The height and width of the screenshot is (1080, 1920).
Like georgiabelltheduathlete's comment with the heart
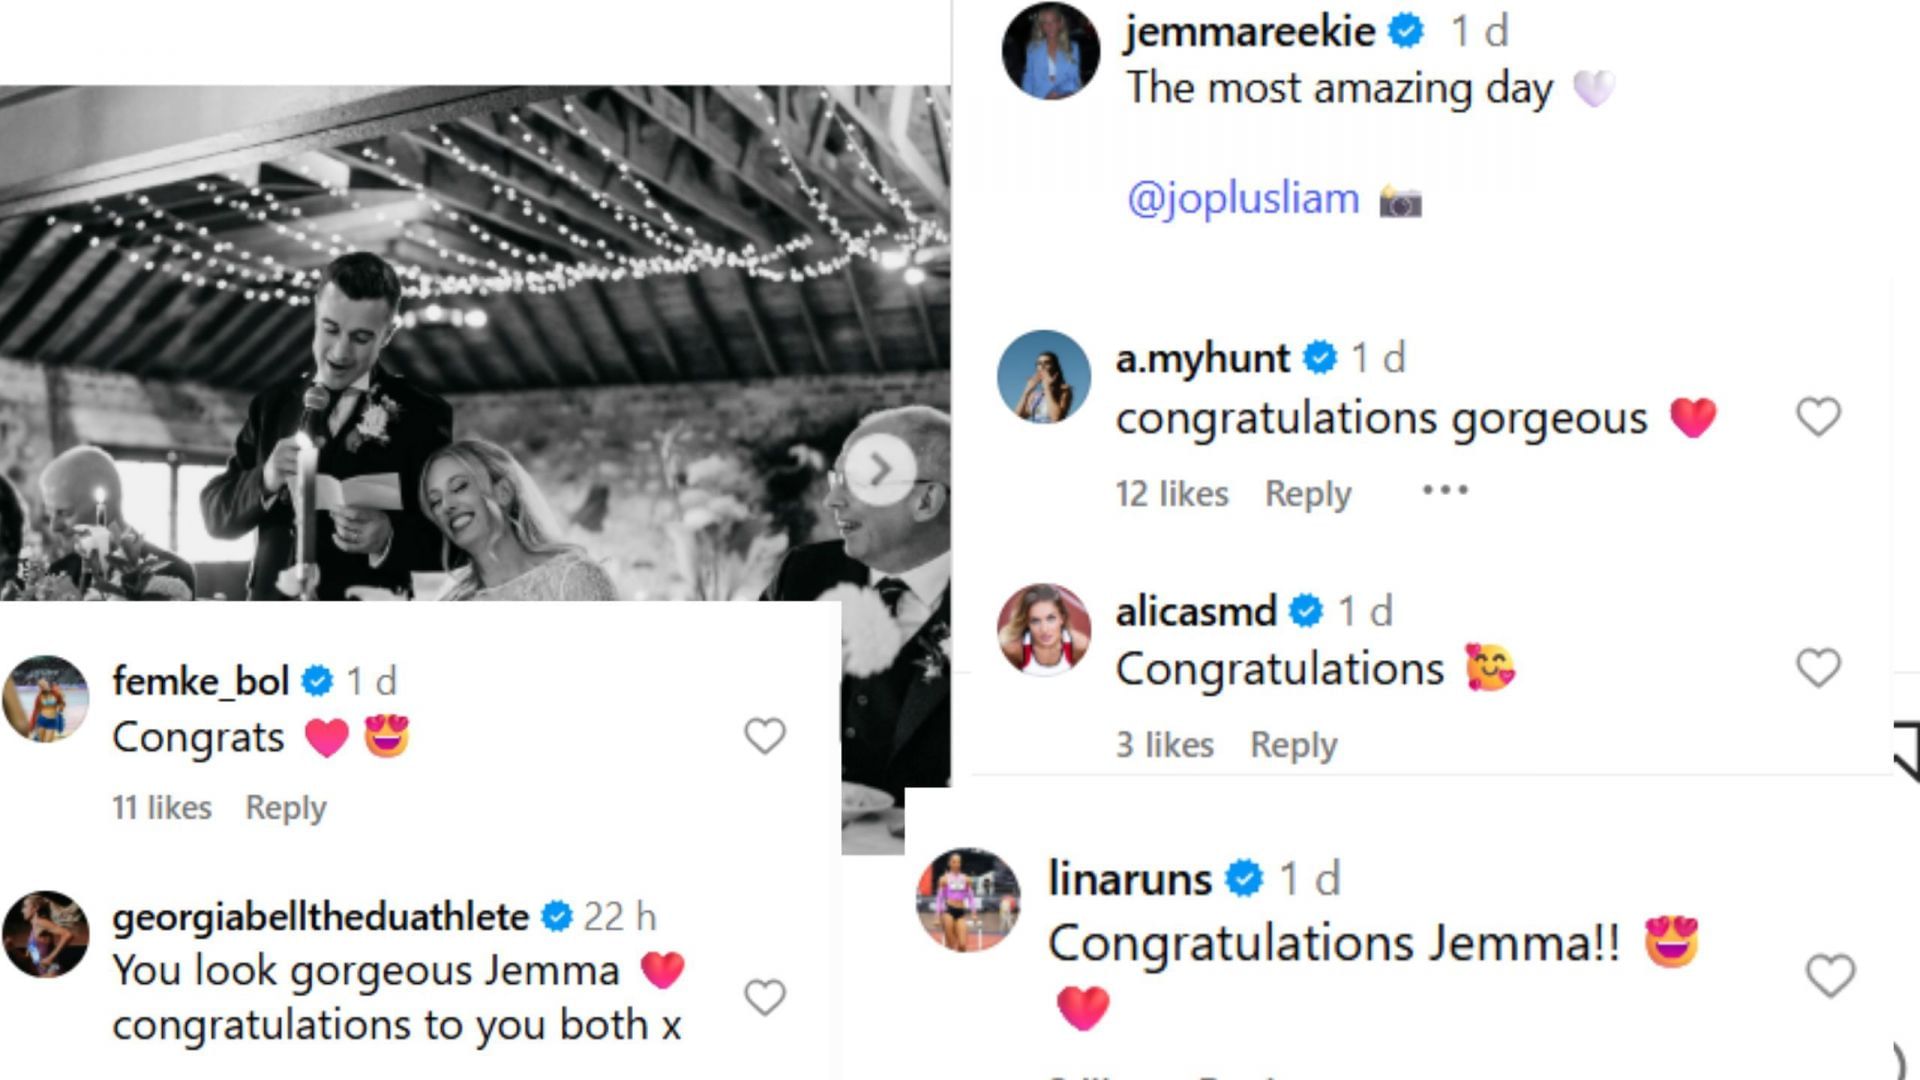coord(765,997)
